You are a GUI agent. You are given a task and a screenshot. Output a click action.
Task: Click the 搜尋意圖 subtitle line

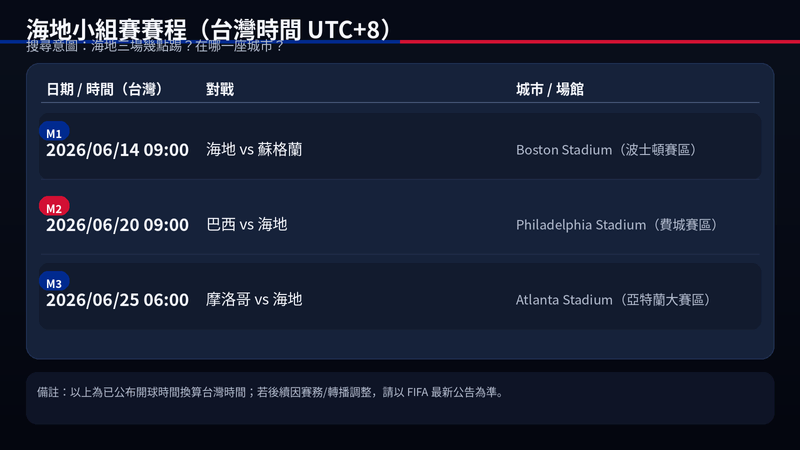pos(155,46)
